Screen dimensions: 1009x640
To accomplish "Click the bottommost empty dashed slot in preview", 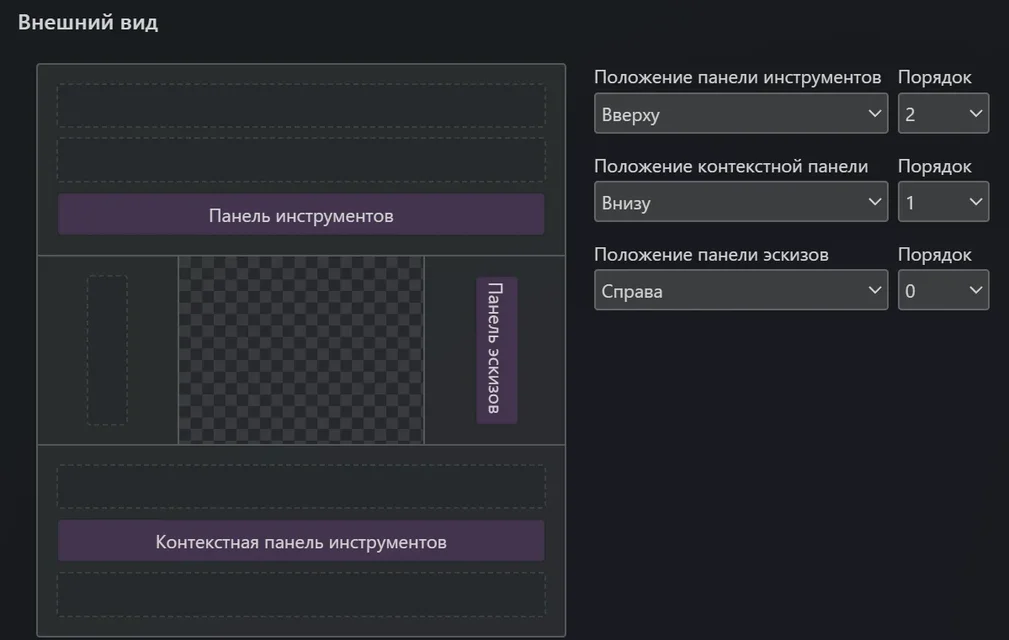I will pyautogui.click(x=301, y=595).
